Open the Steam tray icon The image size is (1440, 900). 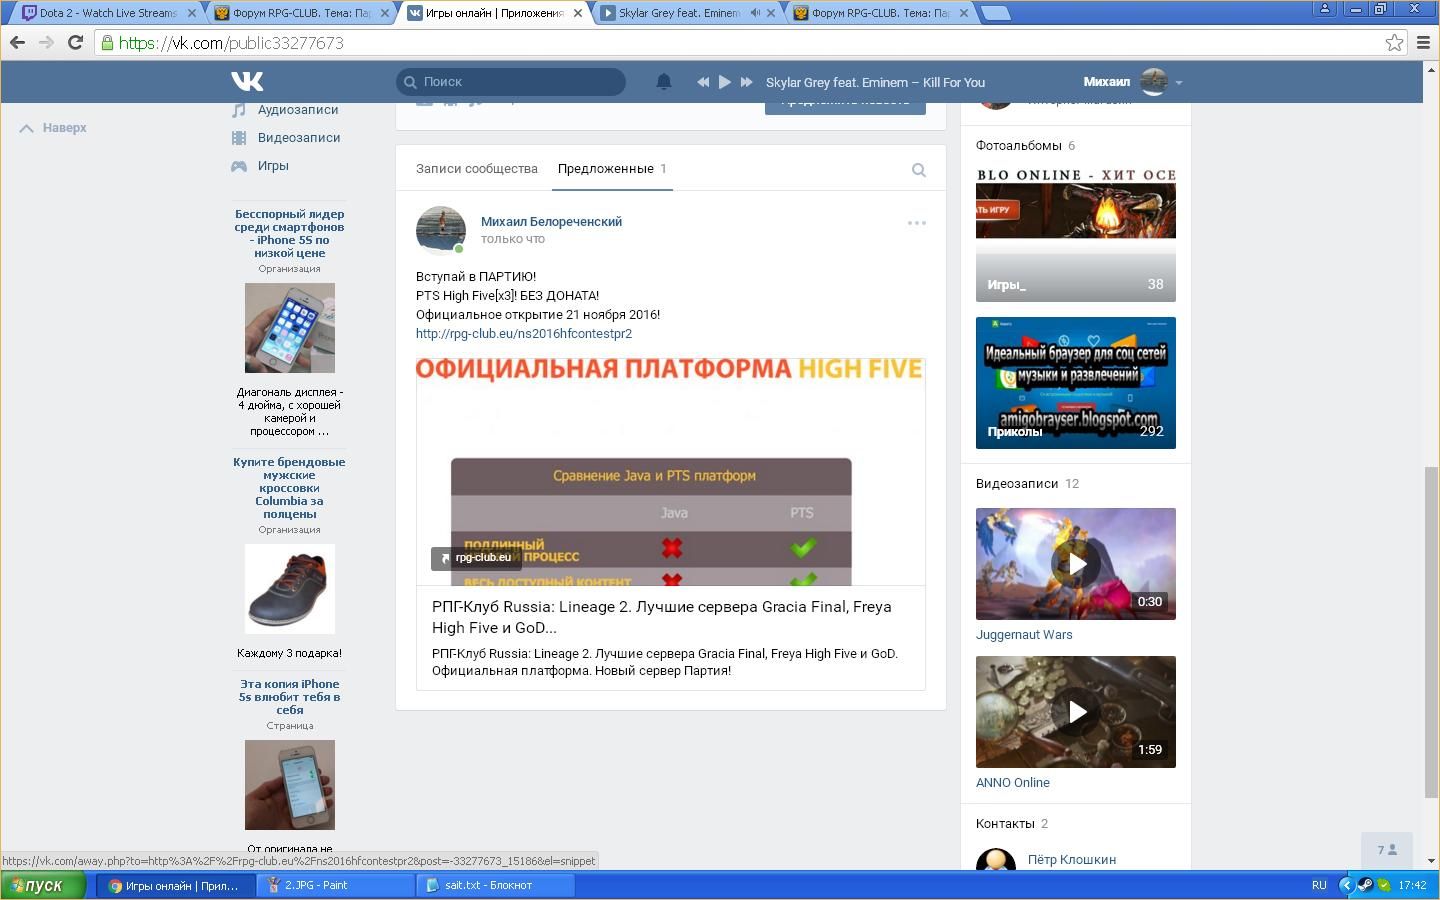click(x=1365, y=885)
